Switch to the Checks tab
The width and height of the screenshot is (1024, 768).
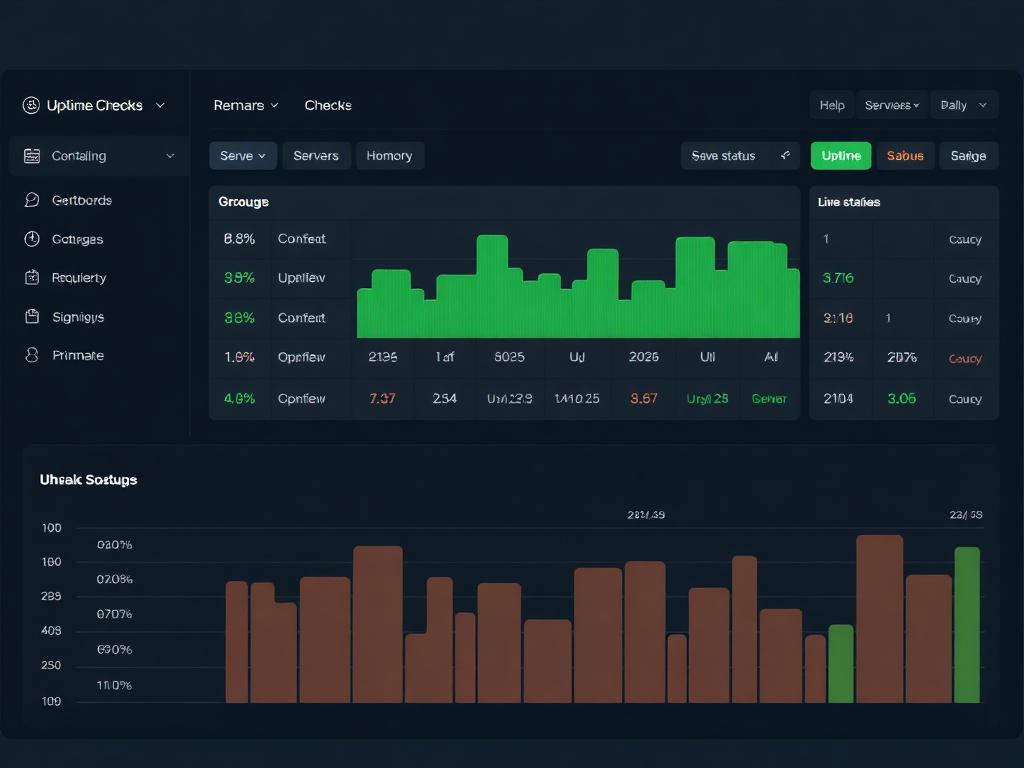pyautogui.click(x=327, y=105)
